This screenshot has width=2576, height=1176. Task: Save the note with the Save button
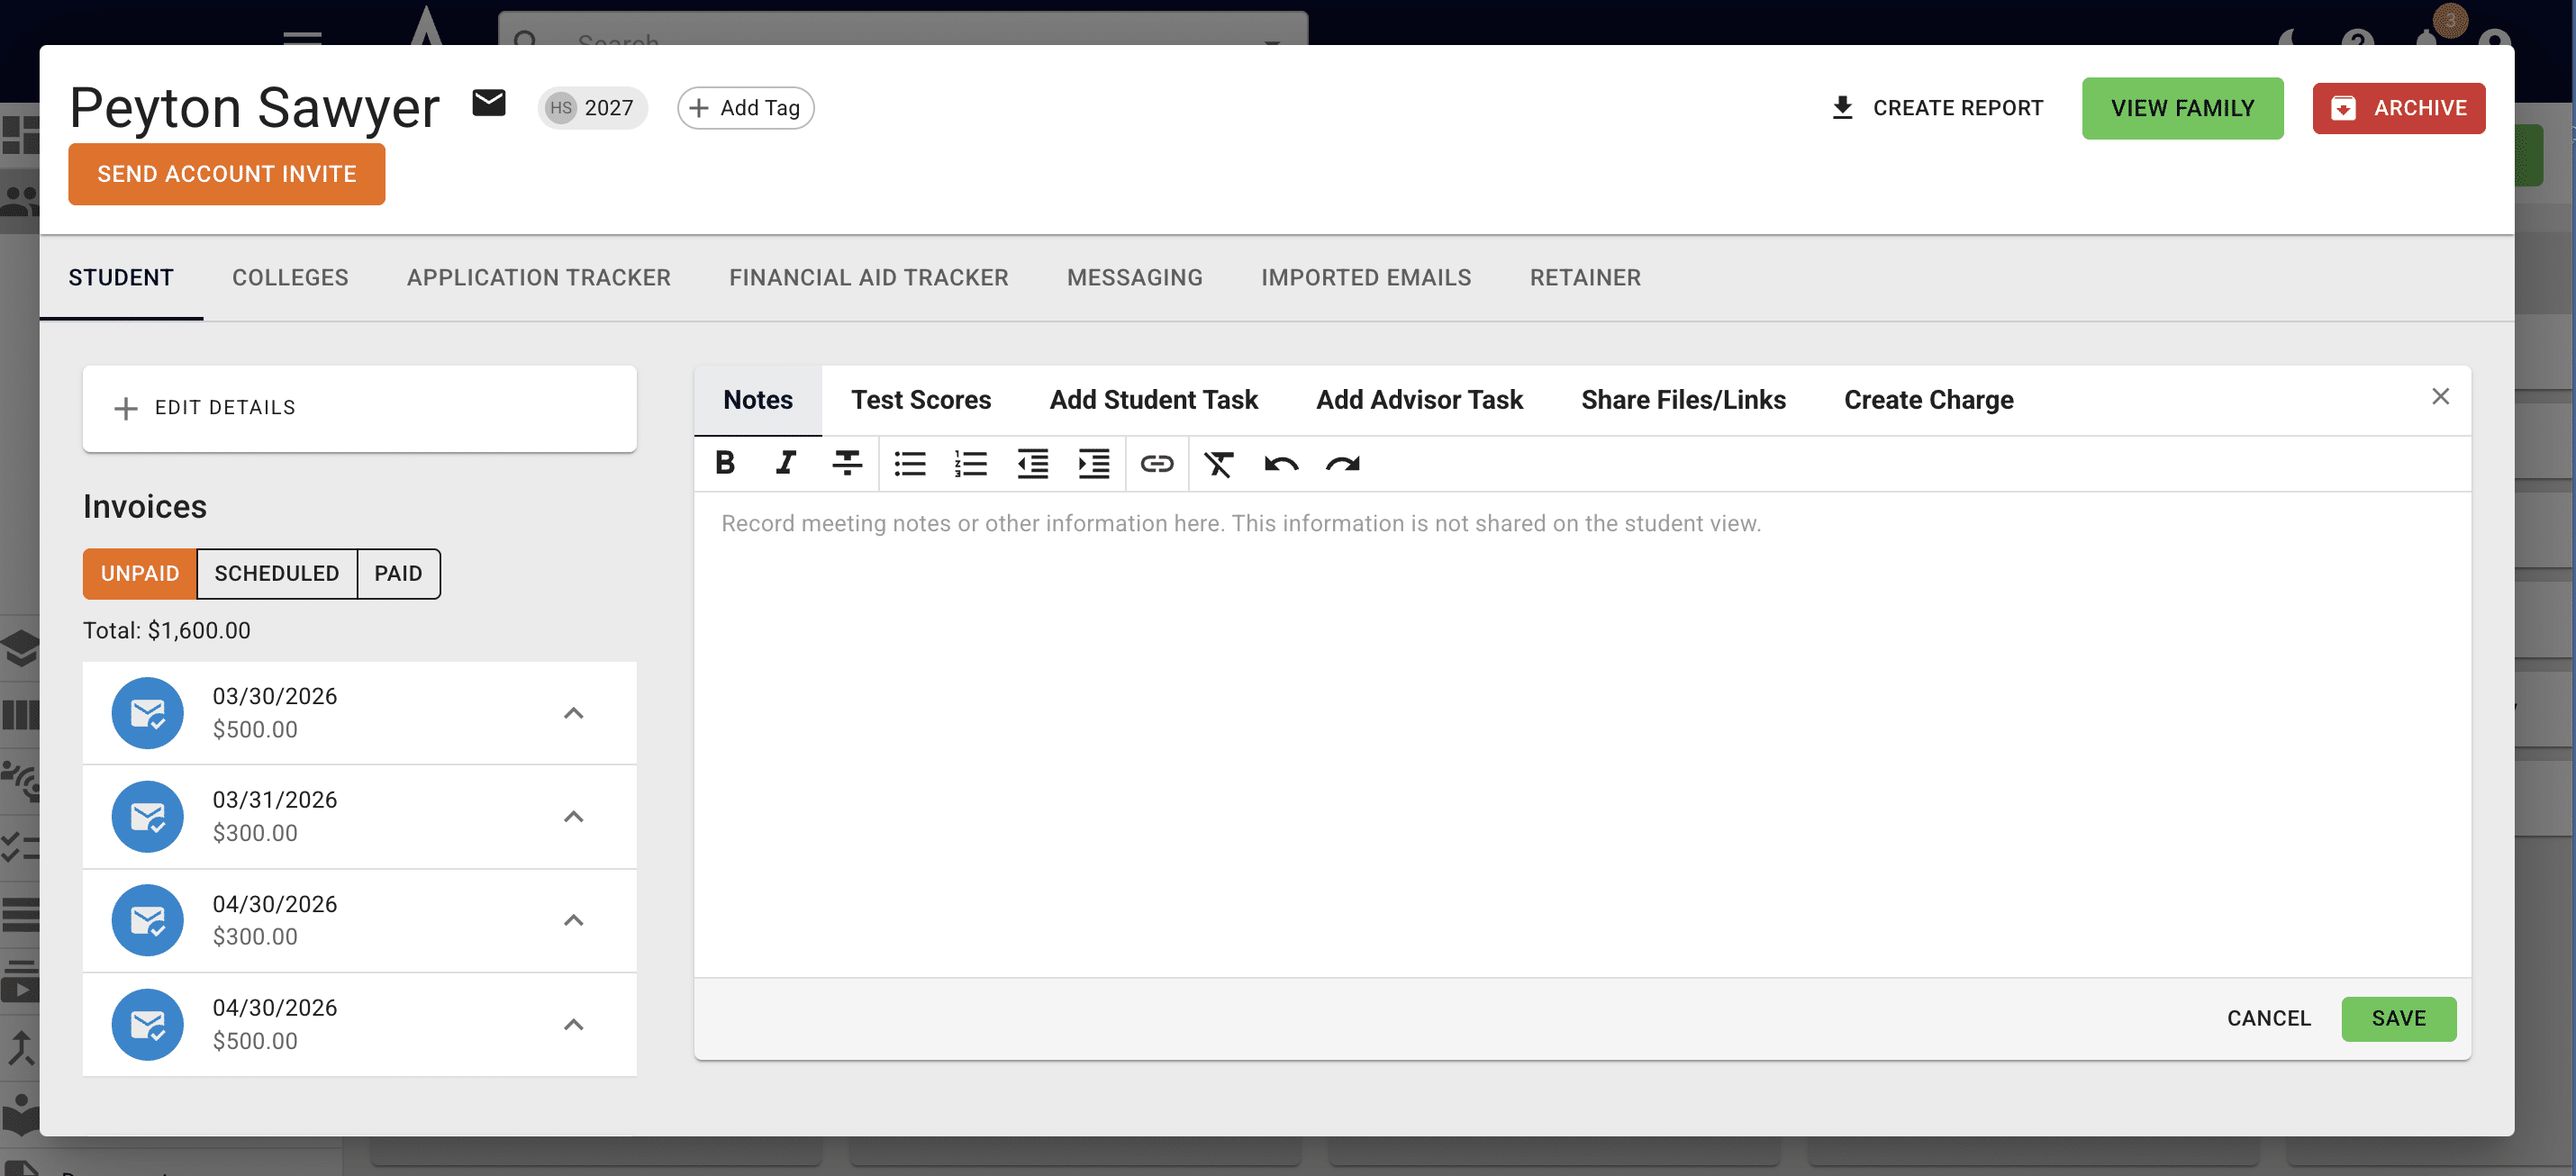coord(2398,1018)
